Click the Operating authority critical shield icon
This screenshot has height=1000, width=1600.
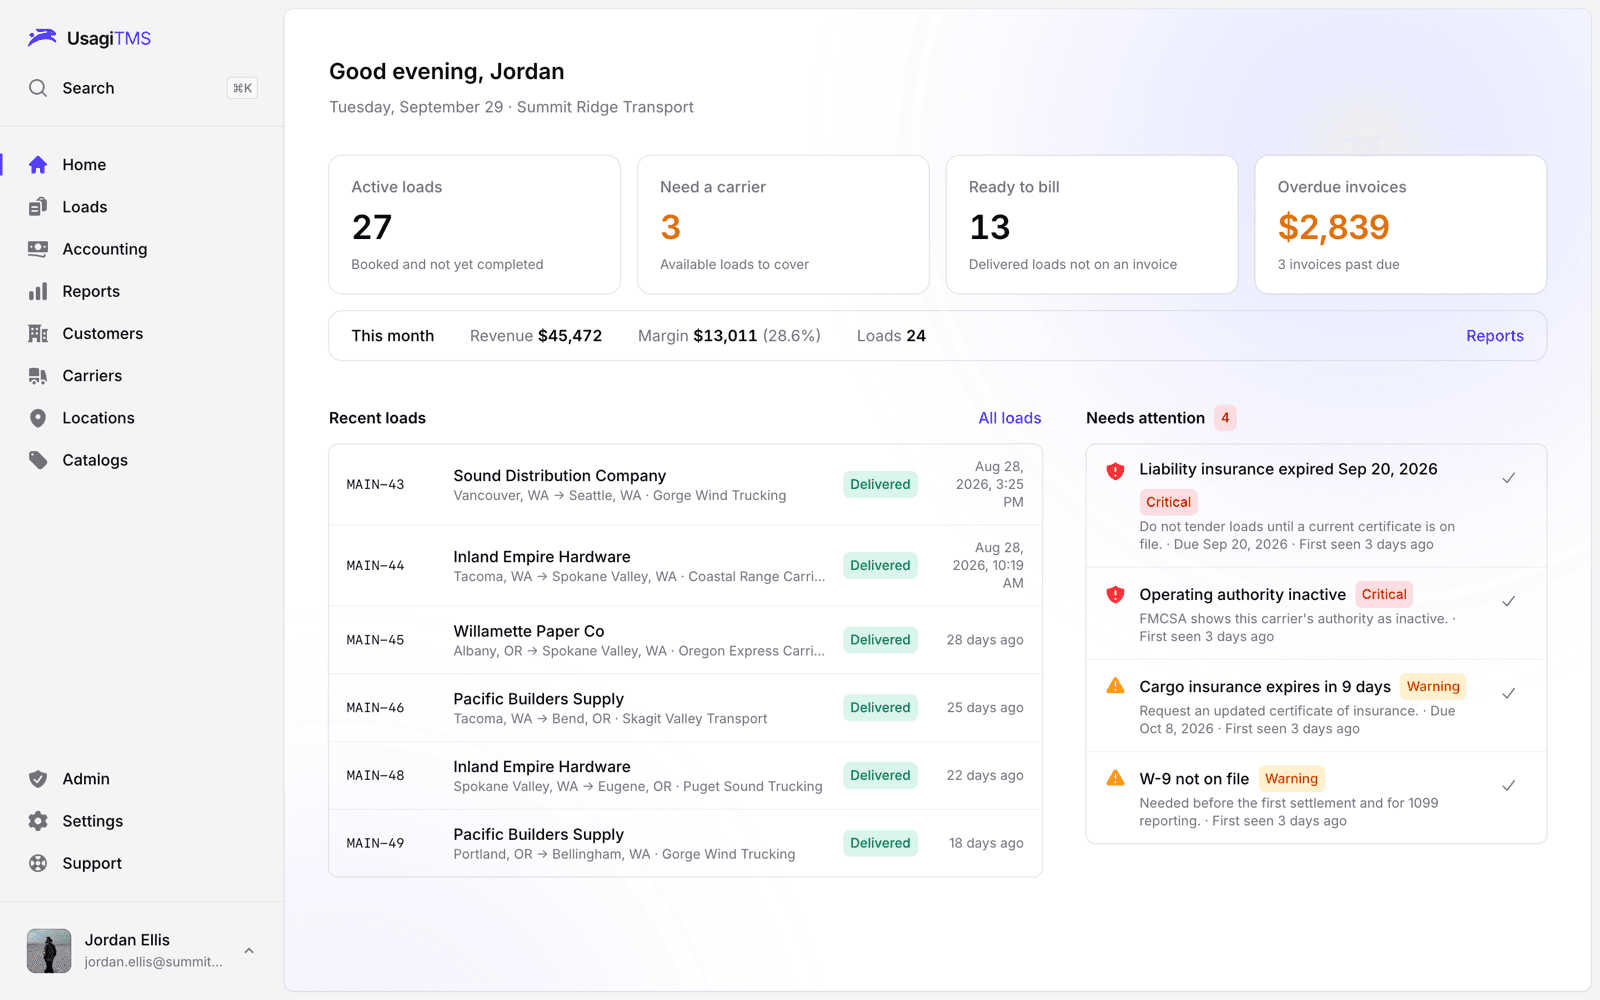[1115, 595]
